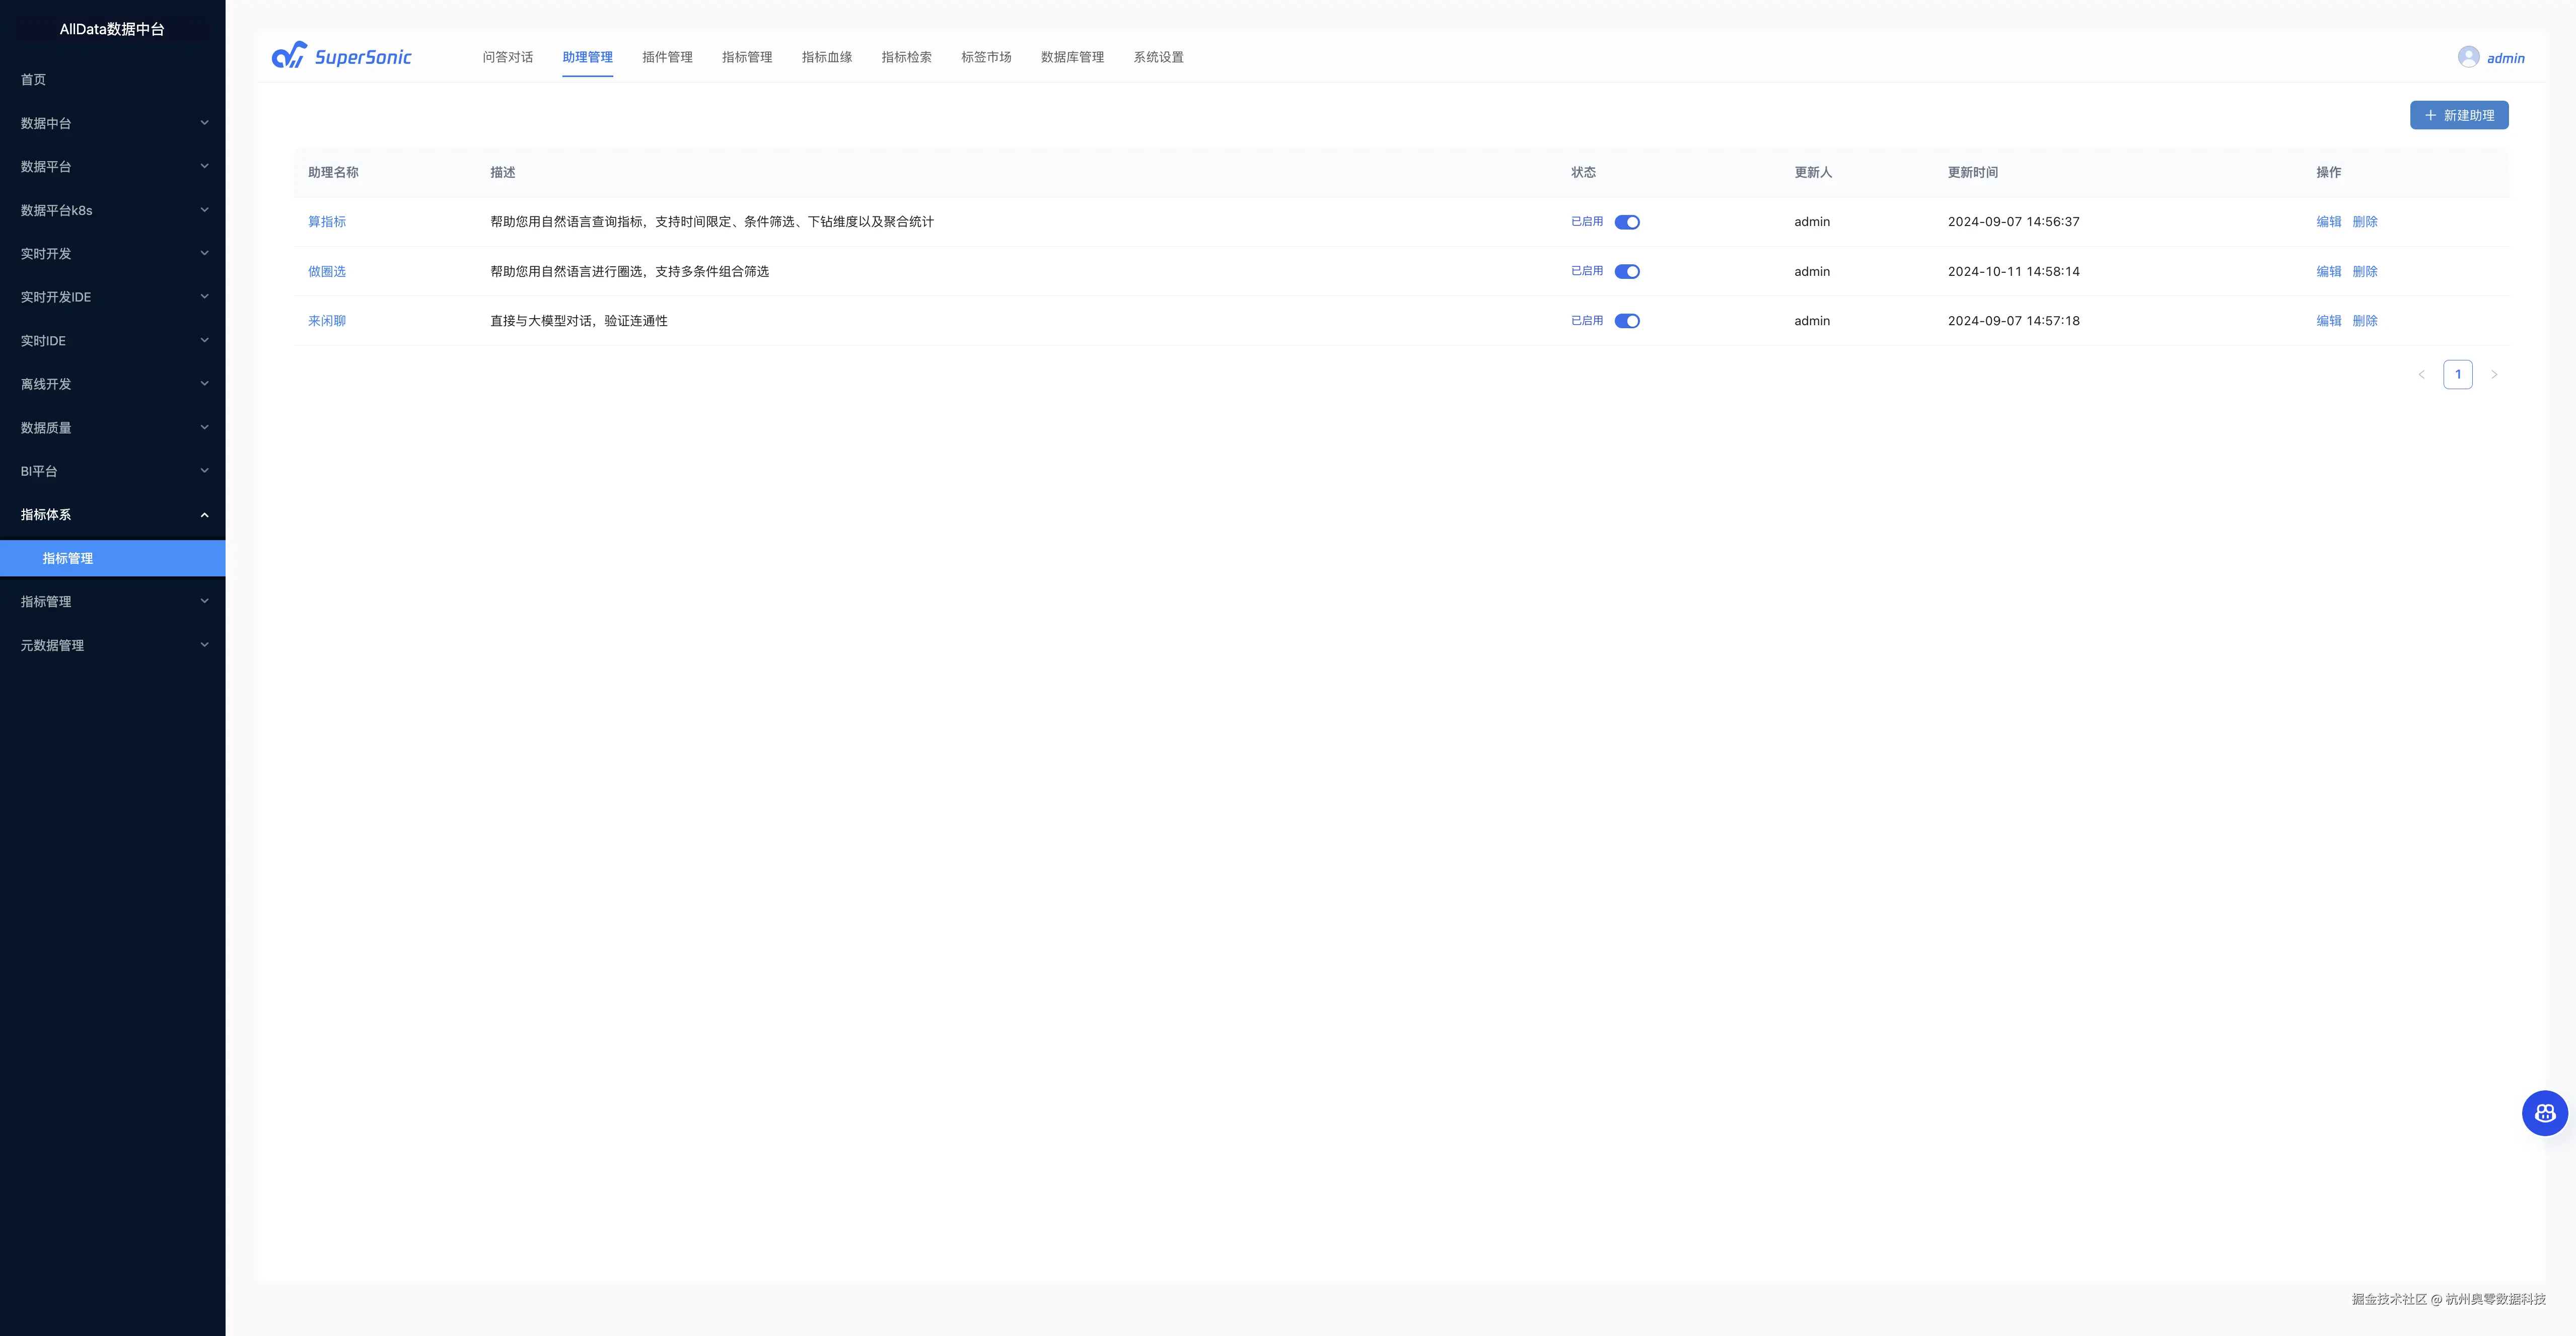Expand the 数据中台 sidebar menu
This screenshot has height=1336, width=2576.
click(112, 123)
